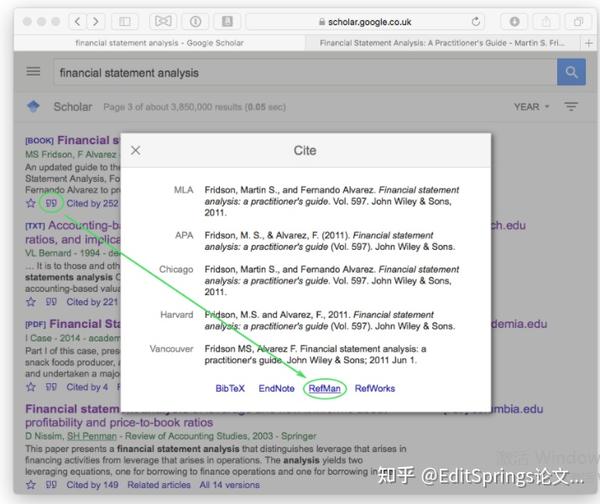The width and height of the screenshot is (600, 504).
Task: Open 'Cited by 4' link
Action: (x=87, y=387)
